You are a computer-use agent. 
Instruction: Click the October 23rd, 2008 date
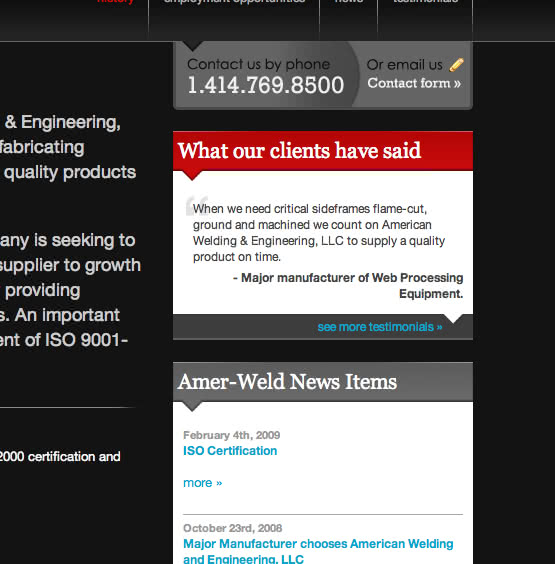pos(232,528)
